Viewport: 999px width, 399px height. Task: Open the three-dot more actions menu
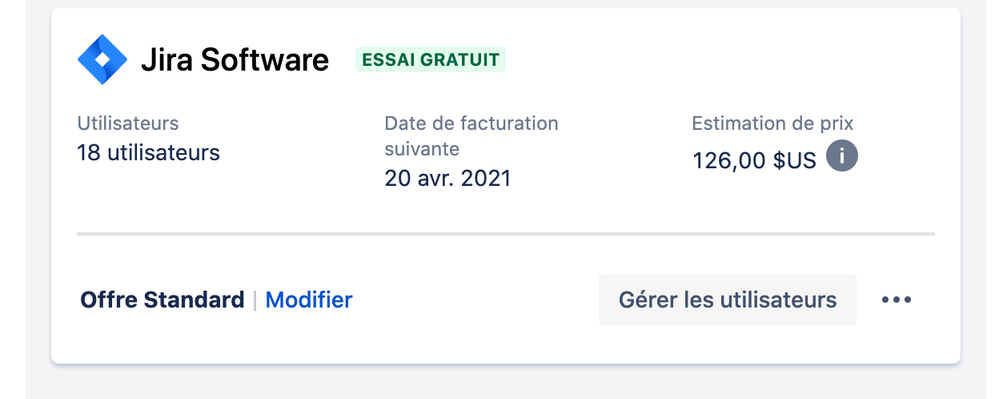(896, 300)
